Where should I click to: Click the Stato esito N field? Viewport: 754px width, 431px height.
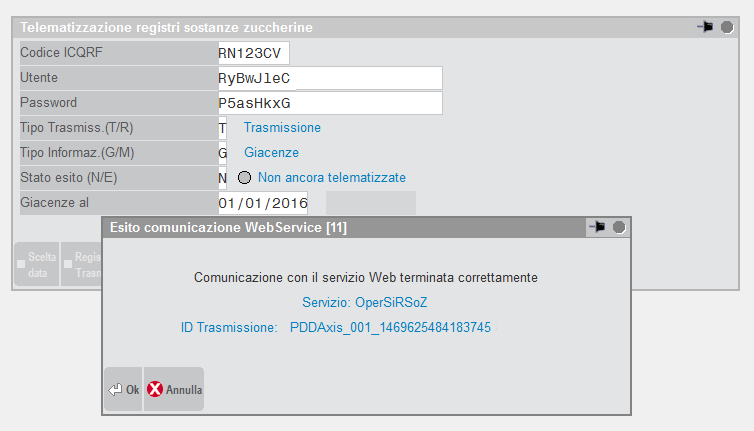click(x=223, y=178)
